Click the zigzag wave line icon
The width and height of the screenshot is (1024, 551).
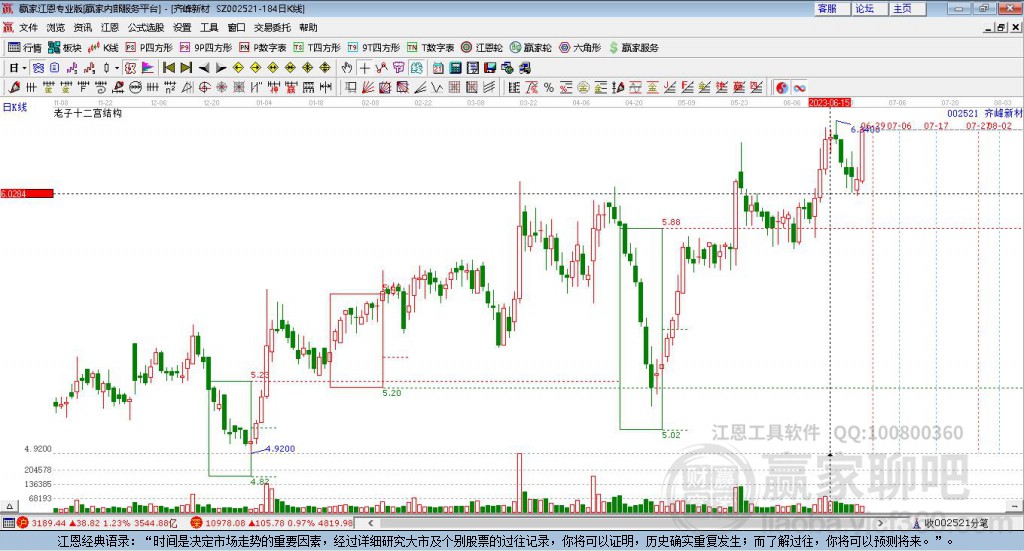coord(438,87)
